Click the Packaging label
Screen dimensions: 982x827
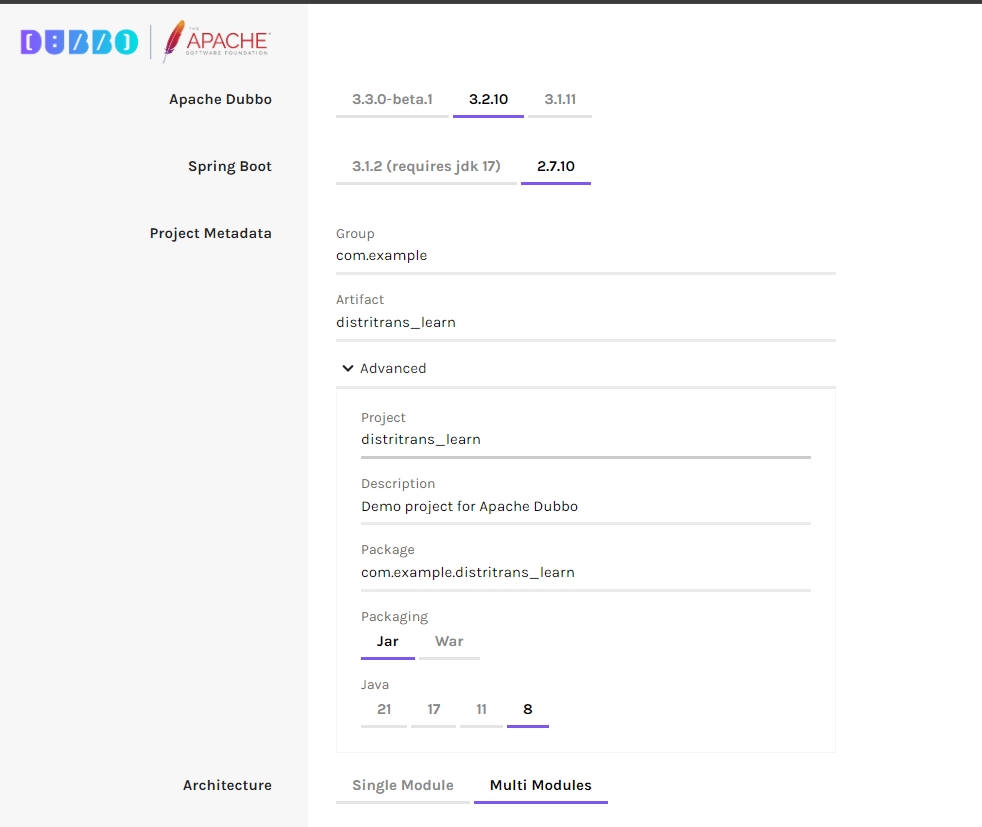[x=395, y=617]
